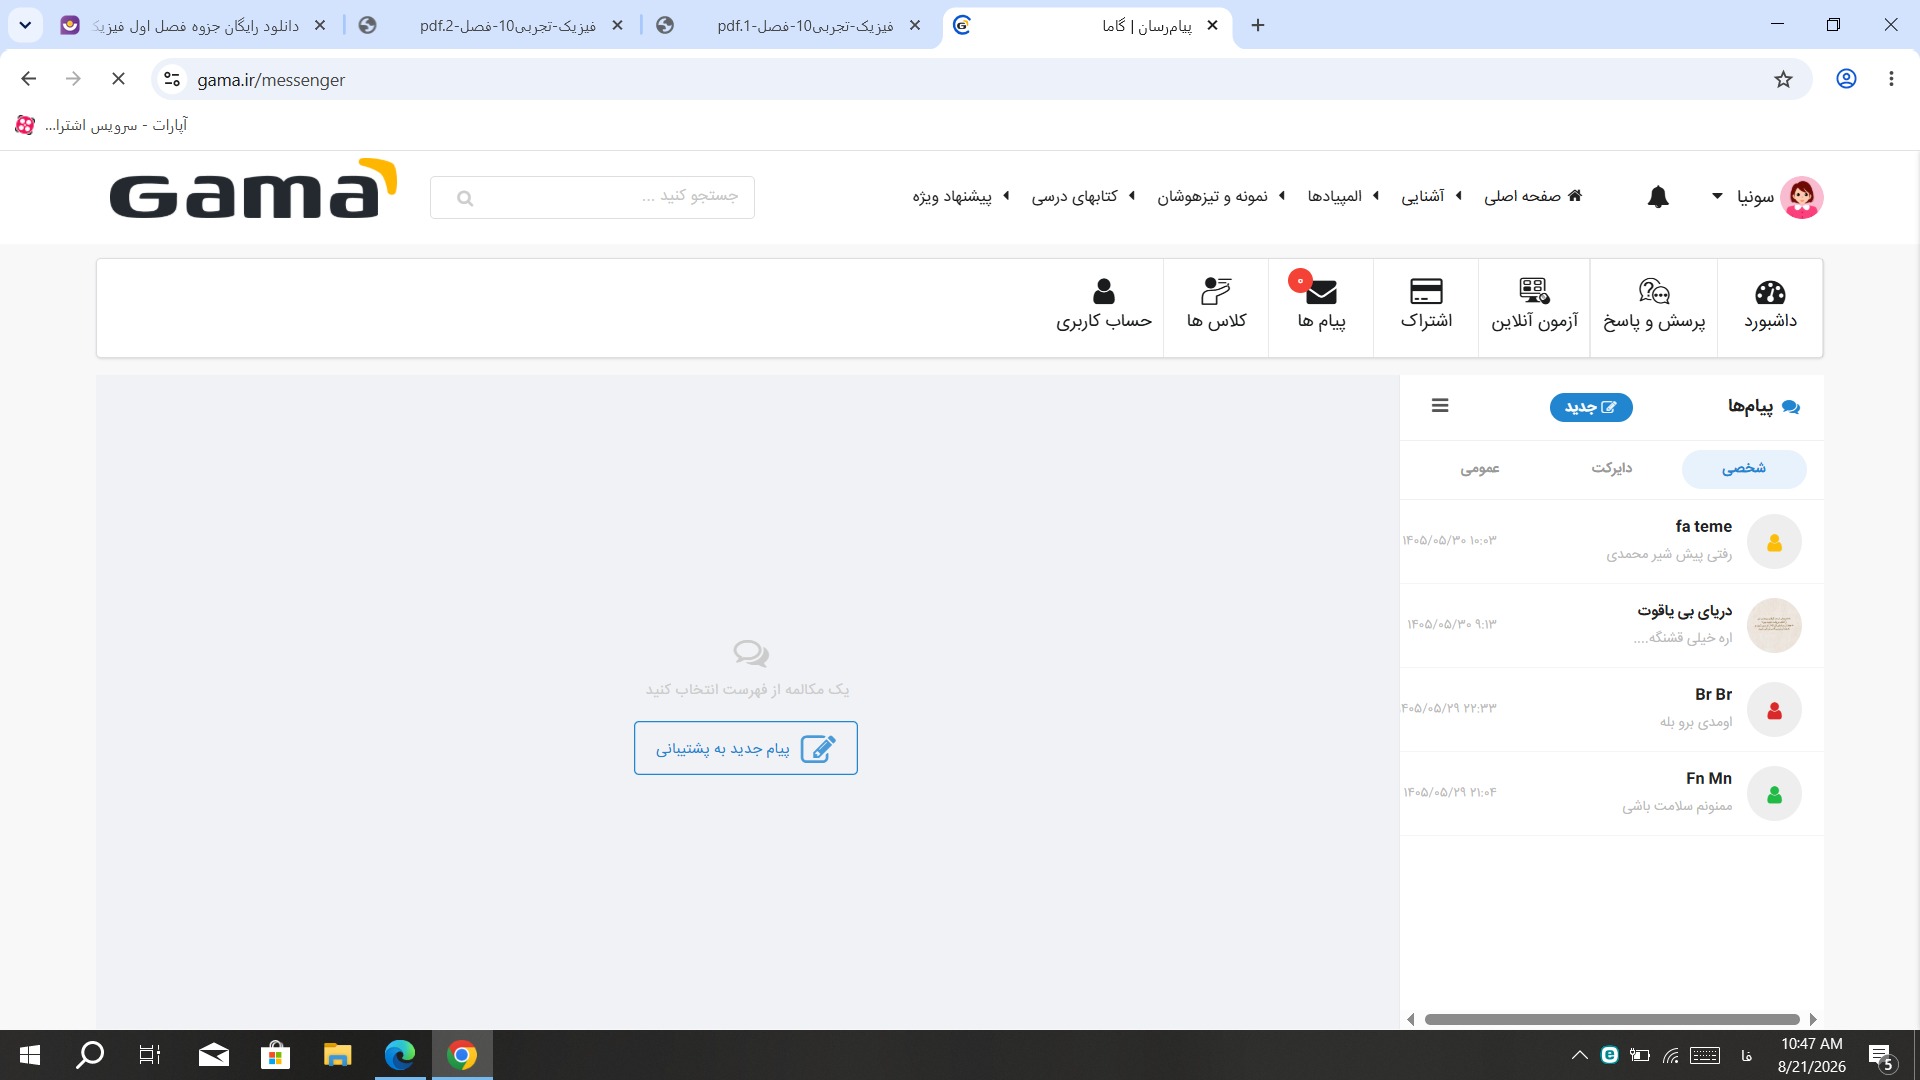Screen dimensions: 1920x1080
Task: Click the notification bell icon
Action: pos(1658,197)
